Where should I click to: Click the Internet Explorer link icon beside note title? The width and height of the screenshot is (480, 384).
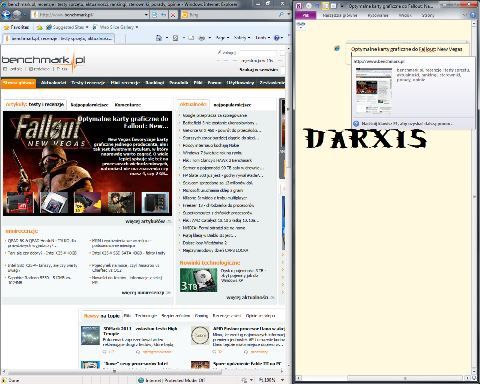click(x=337, y=49)
